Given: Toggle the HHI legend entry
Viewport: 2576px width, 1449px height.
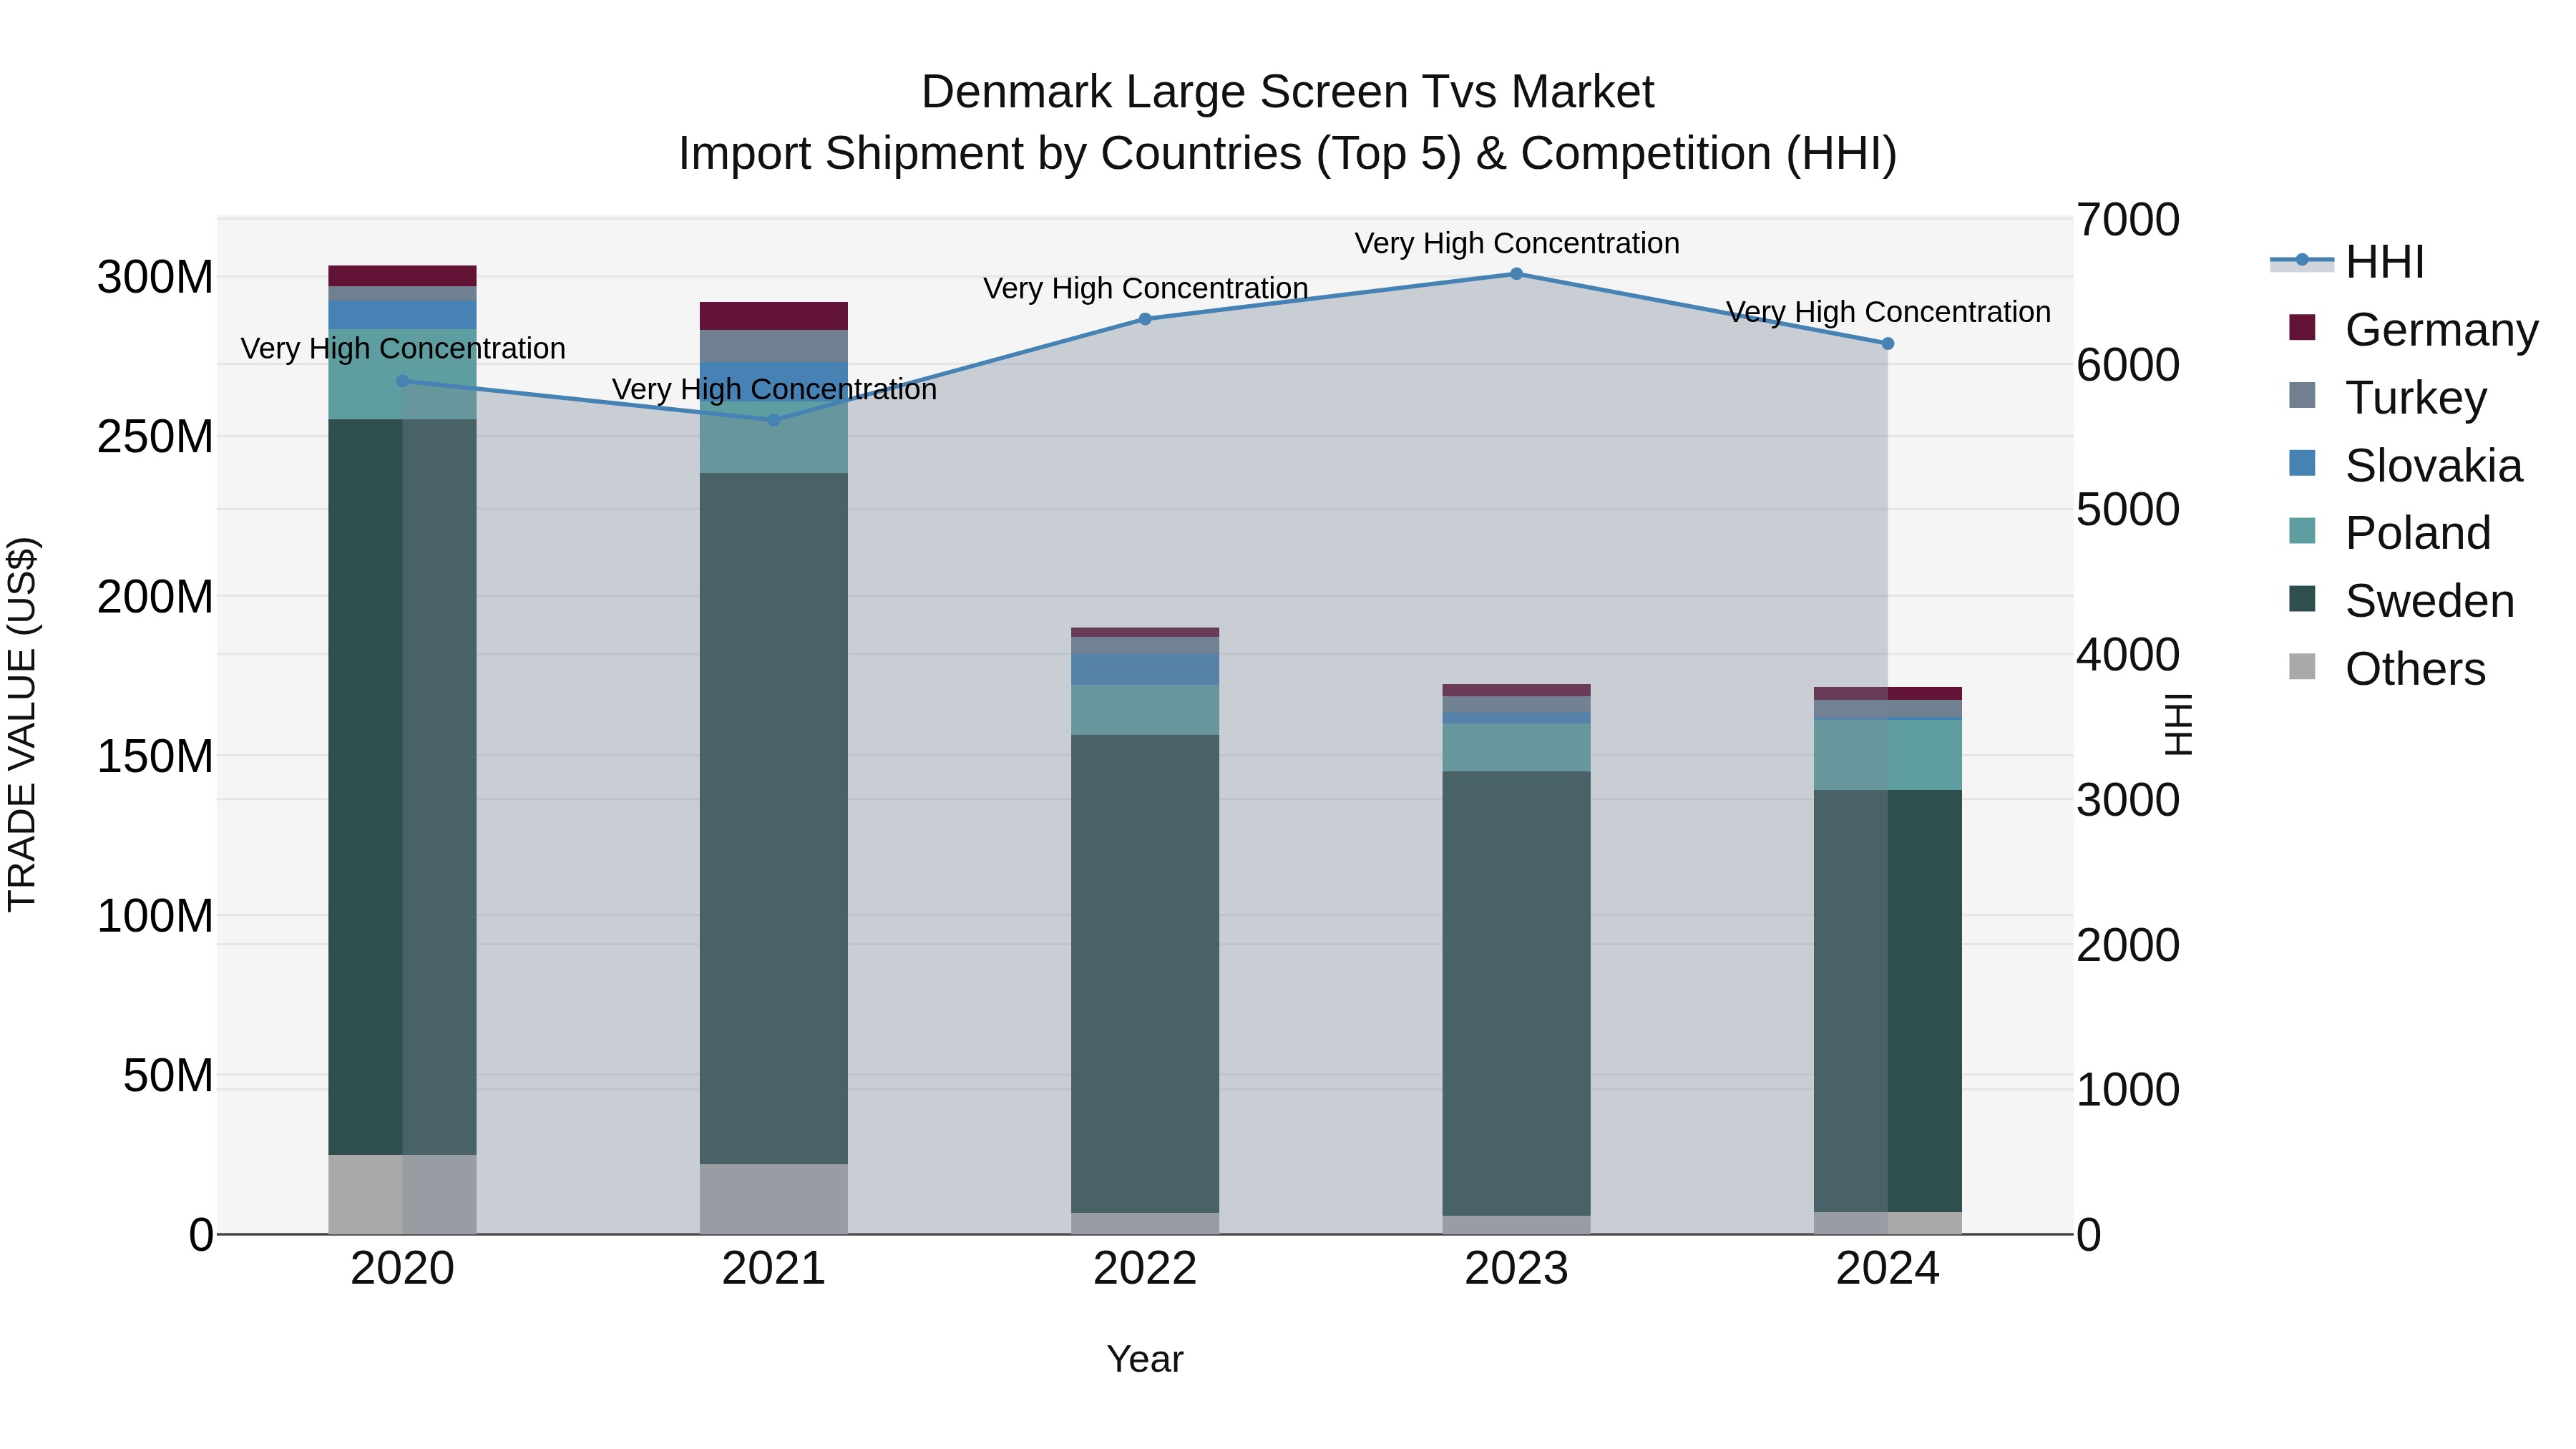Looking at the screenshot, I should point(2347,262).
